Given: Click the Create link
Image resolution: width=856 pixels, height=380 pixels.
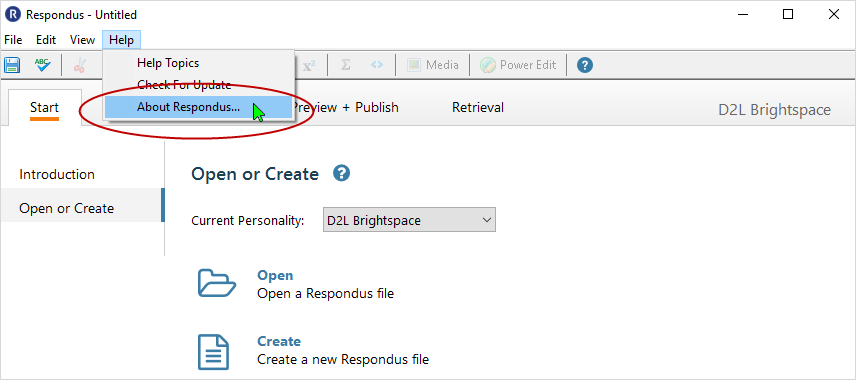Looking at the screenshot, I should [279, 341].
